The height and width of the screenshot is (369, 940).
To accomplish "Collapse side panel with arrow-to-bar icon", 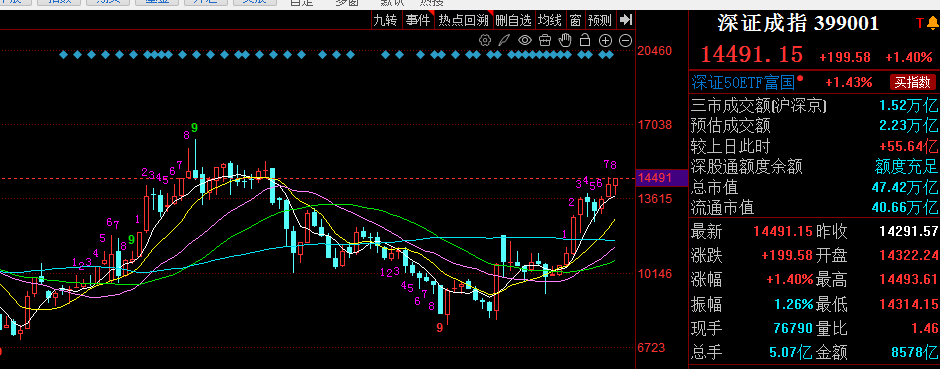I will point(626,20).
